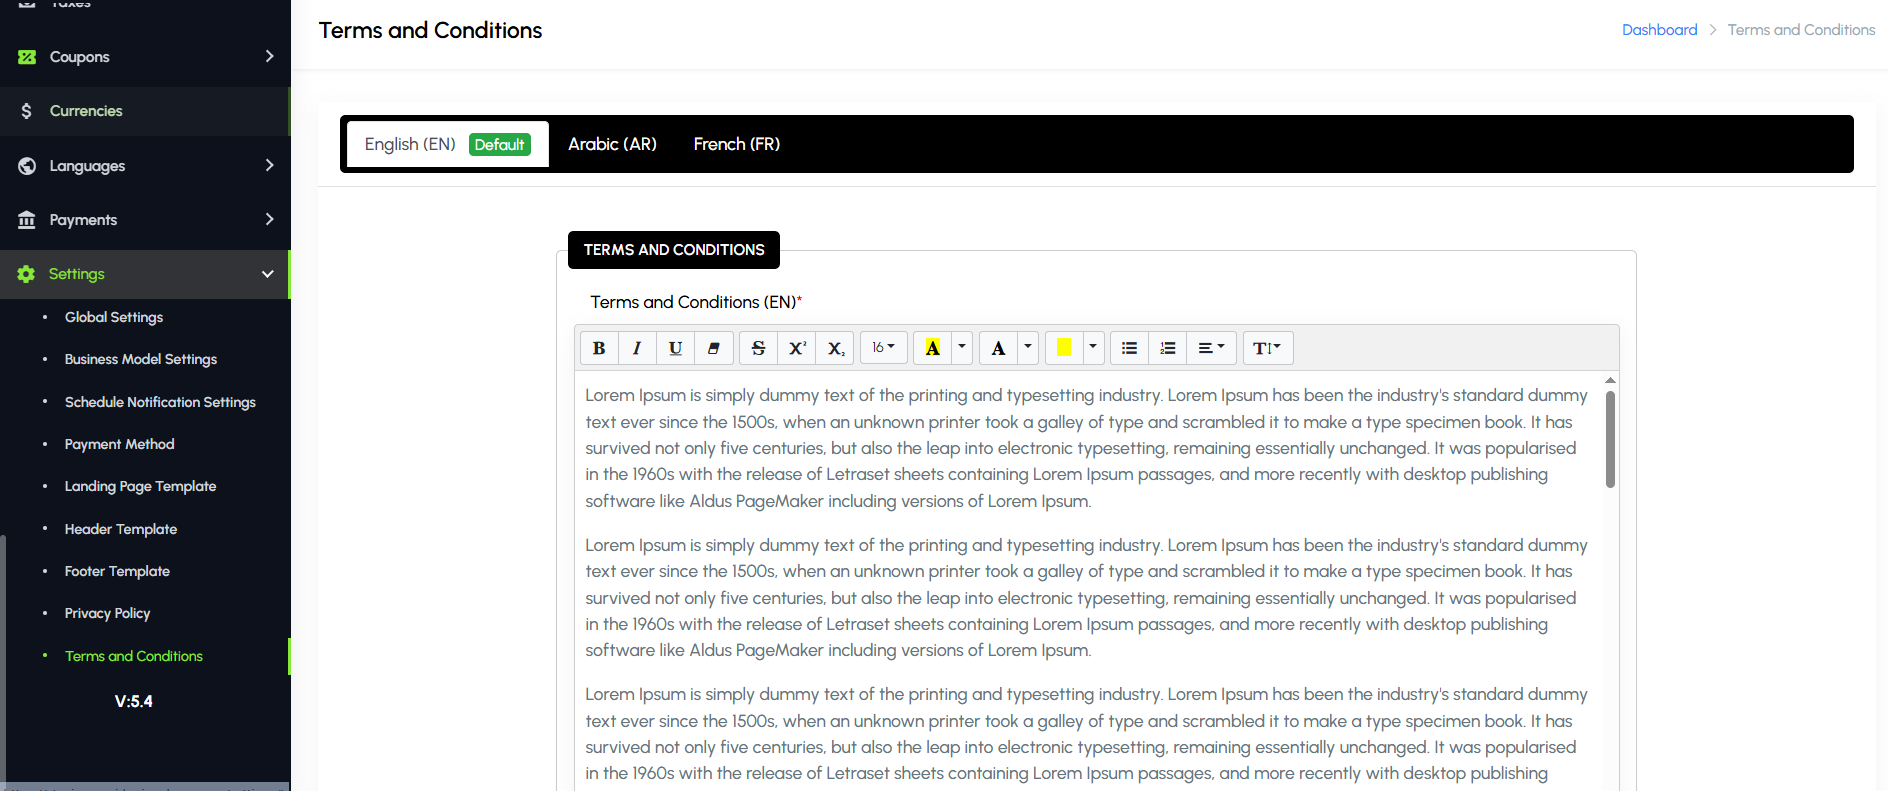Open the line height dropdown

click(x=1267, y=348)
